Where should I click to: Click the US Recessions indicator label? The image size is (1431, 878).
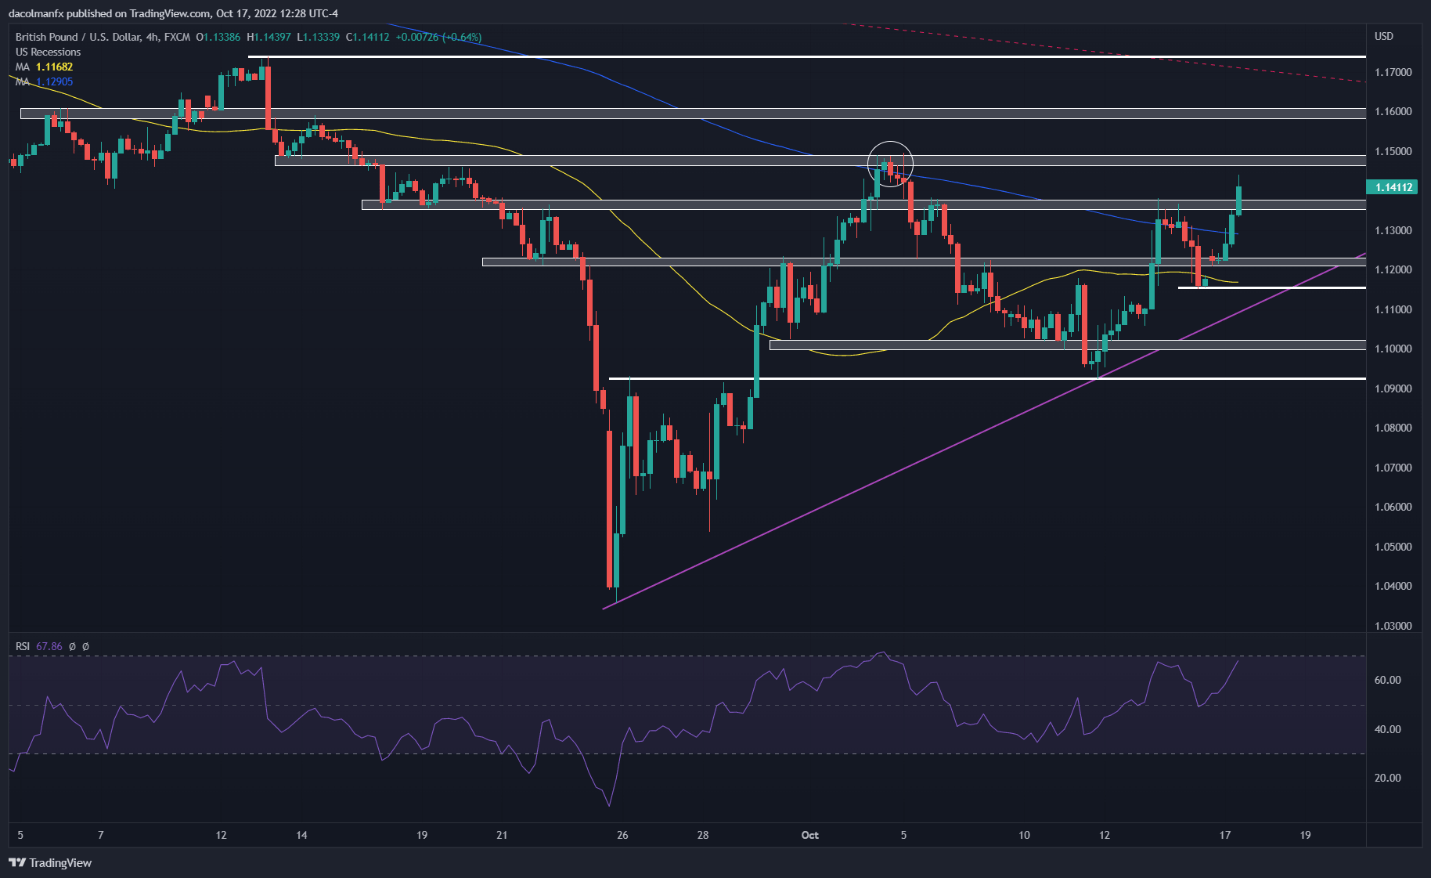48,52
